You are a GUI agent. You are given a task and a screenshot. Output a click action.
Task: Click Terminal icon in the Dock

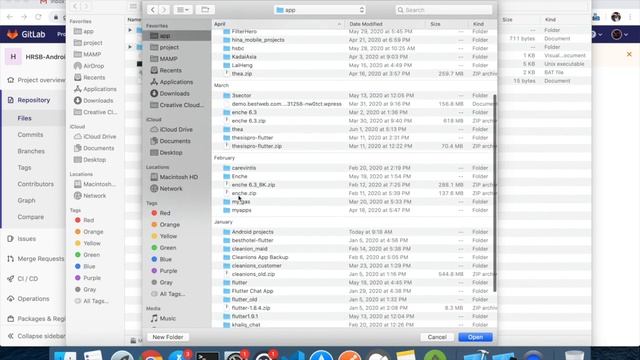[207, 355]
